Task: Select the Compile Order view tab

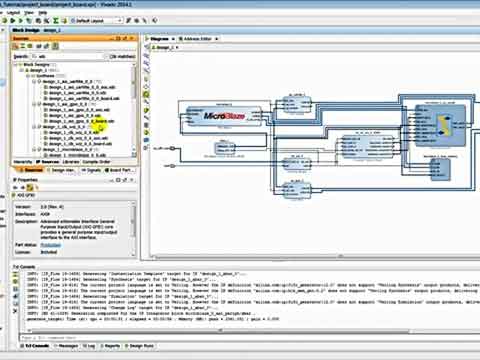Action: (x=96, y=162)
